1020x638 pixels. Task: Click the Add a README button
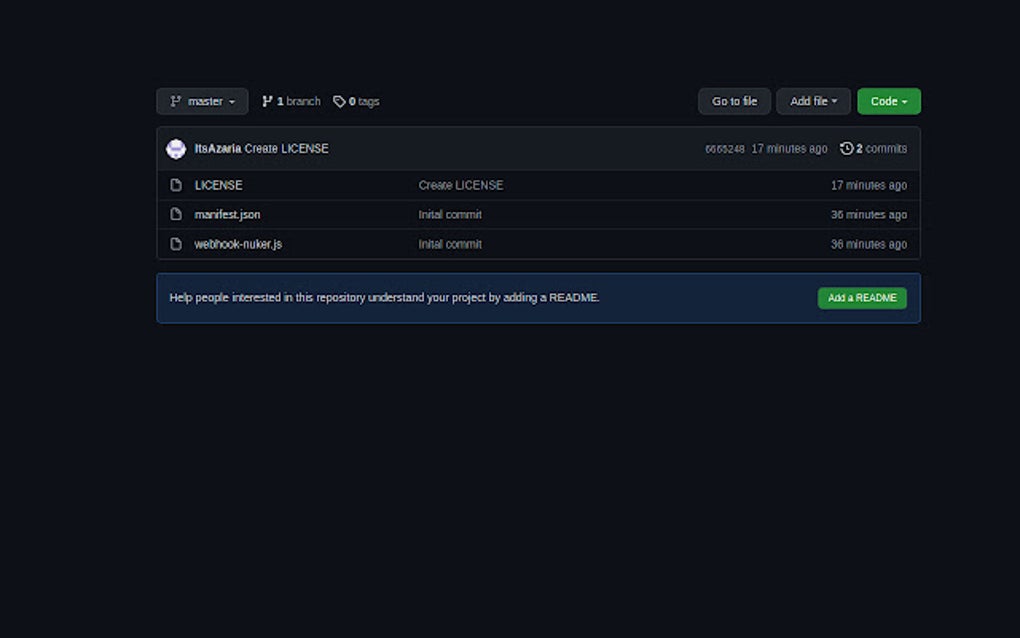tap(862, 298)
